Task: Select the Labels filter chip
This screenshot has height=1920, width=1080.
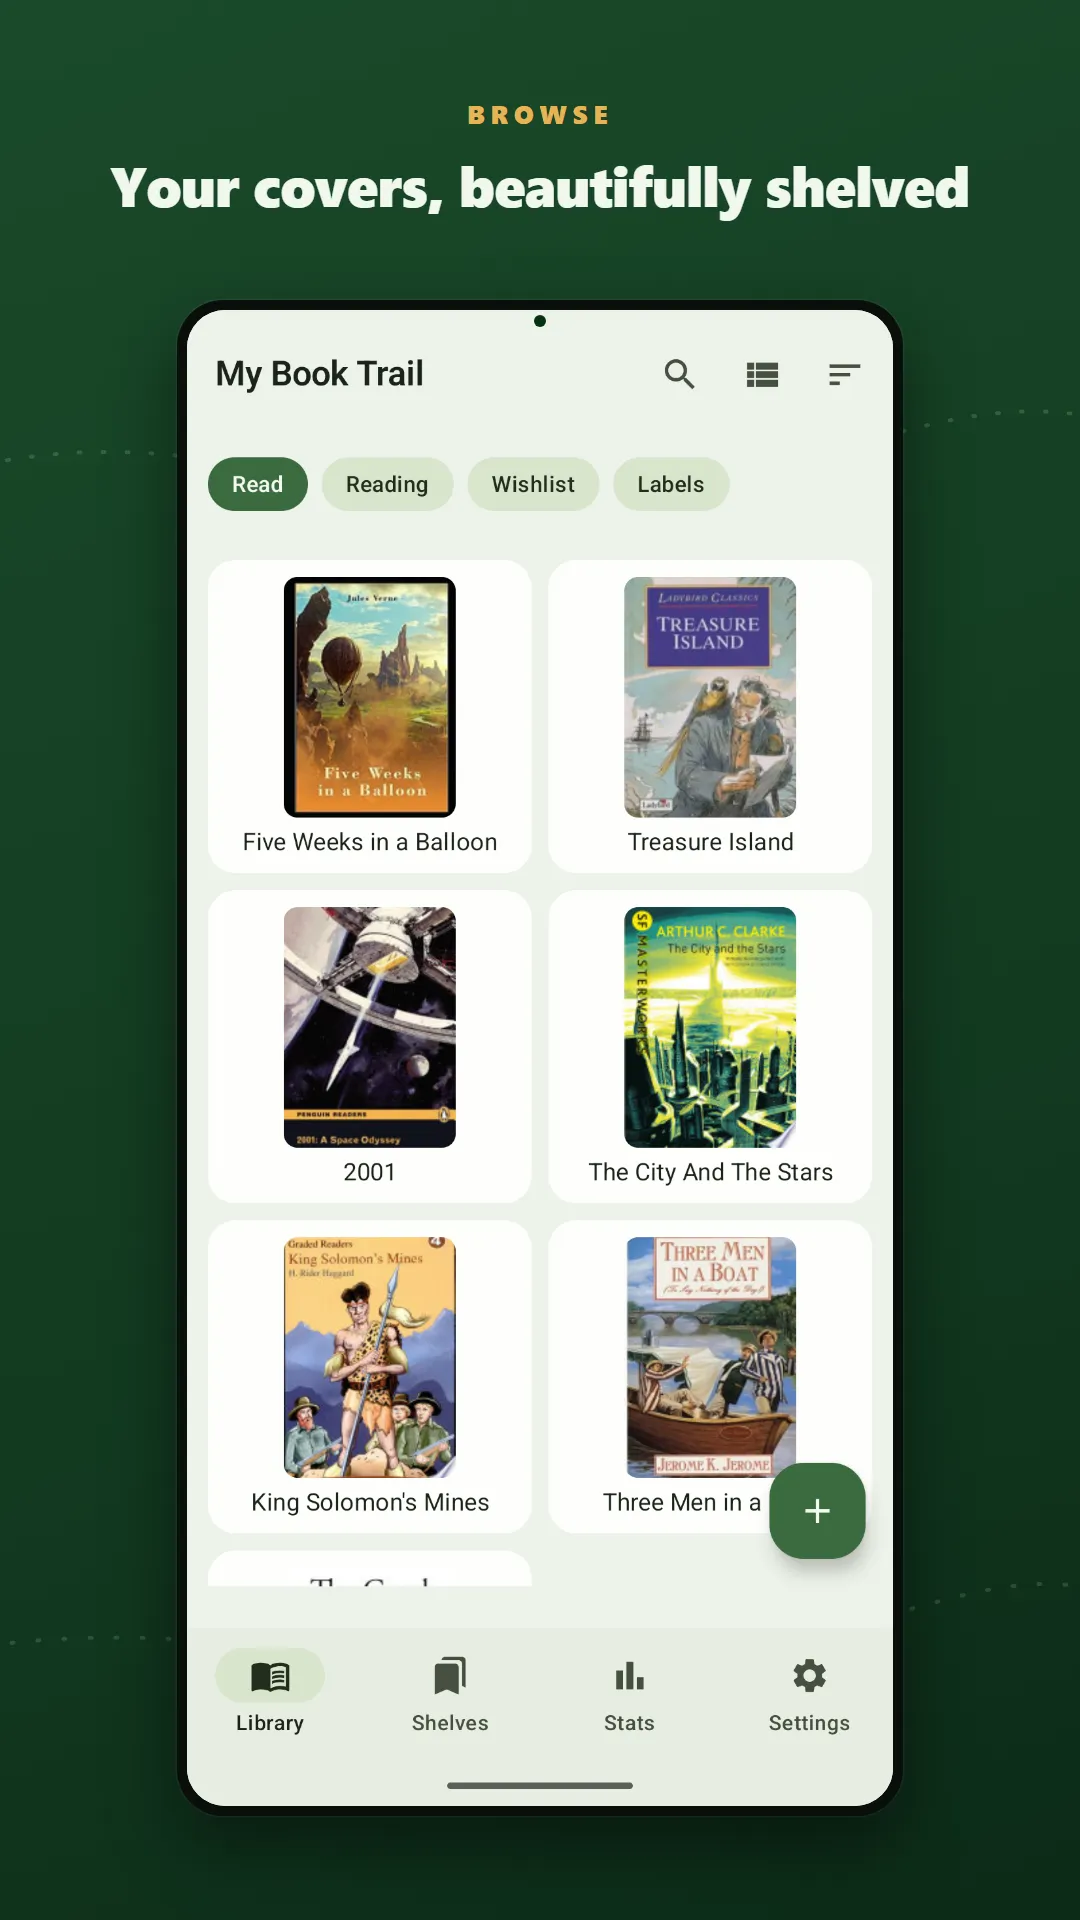Action: tap(671, 484)
